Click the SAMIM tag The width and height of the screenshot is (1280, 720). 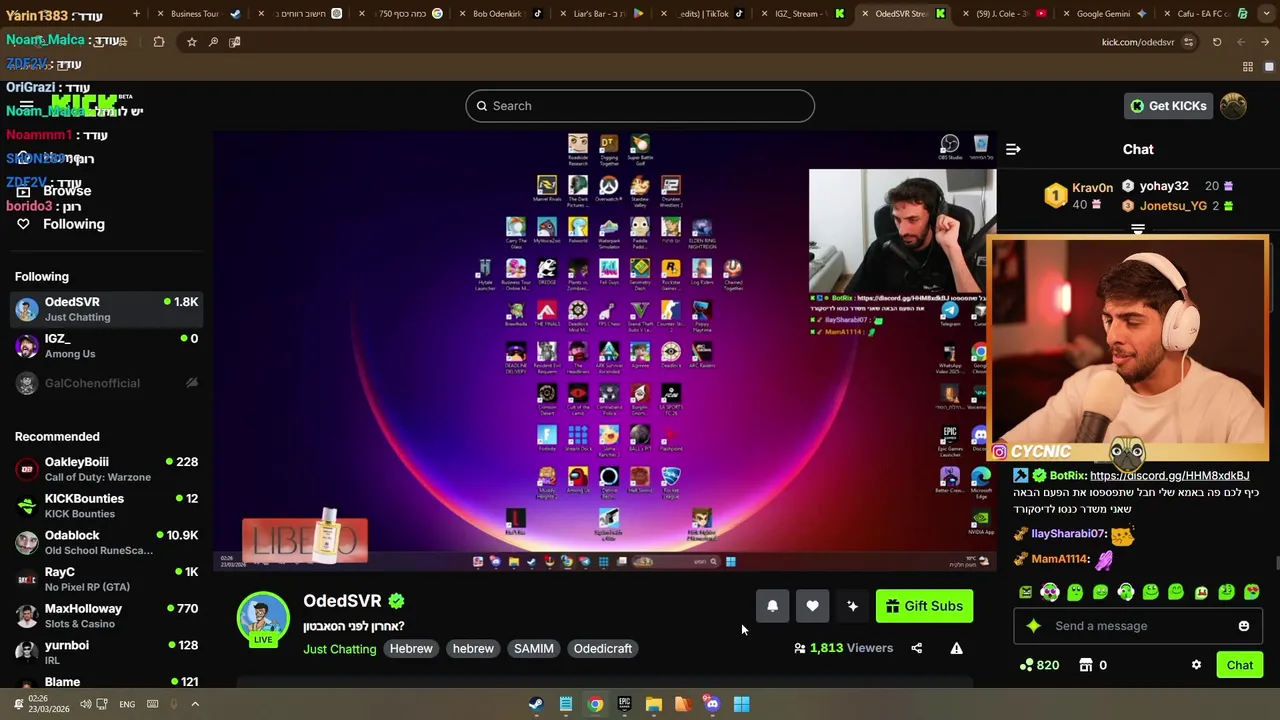click(533, 649)
